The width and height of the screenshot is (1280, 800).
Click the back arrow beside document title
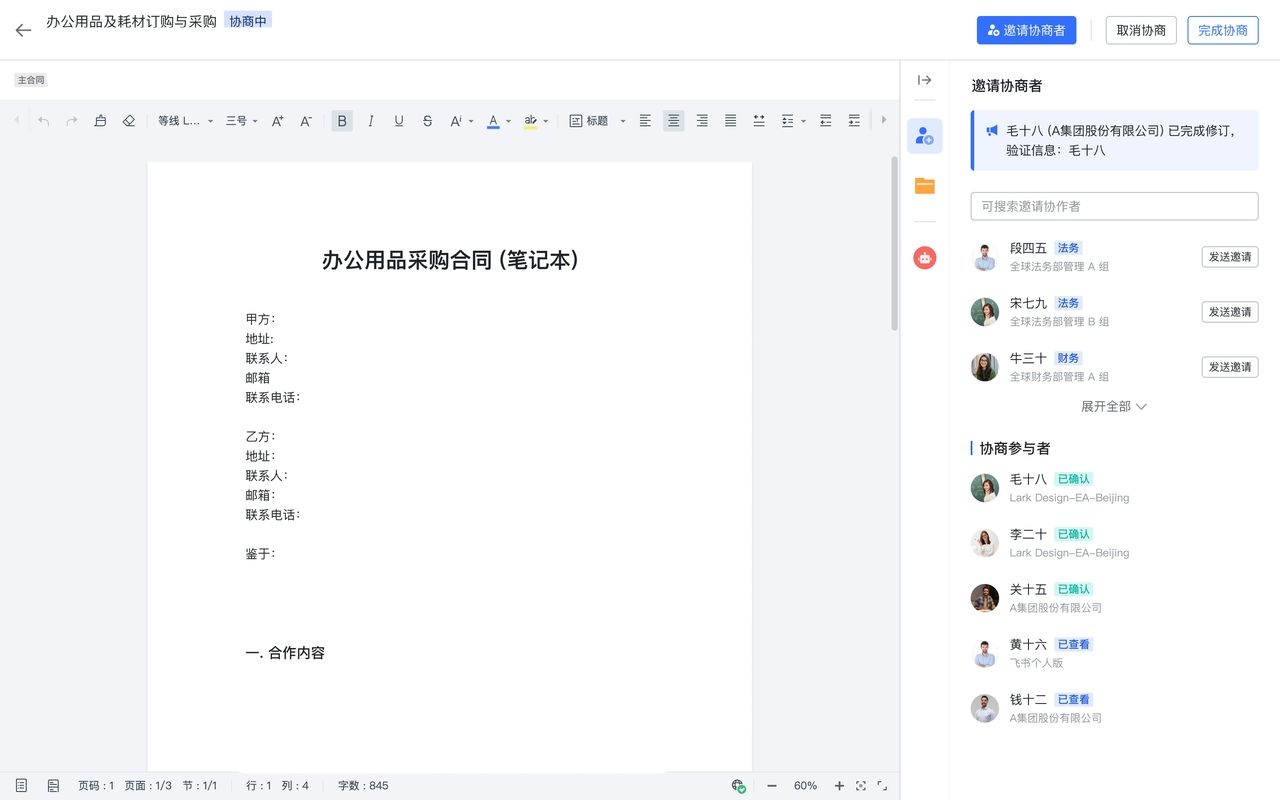(x=23, y=30)
